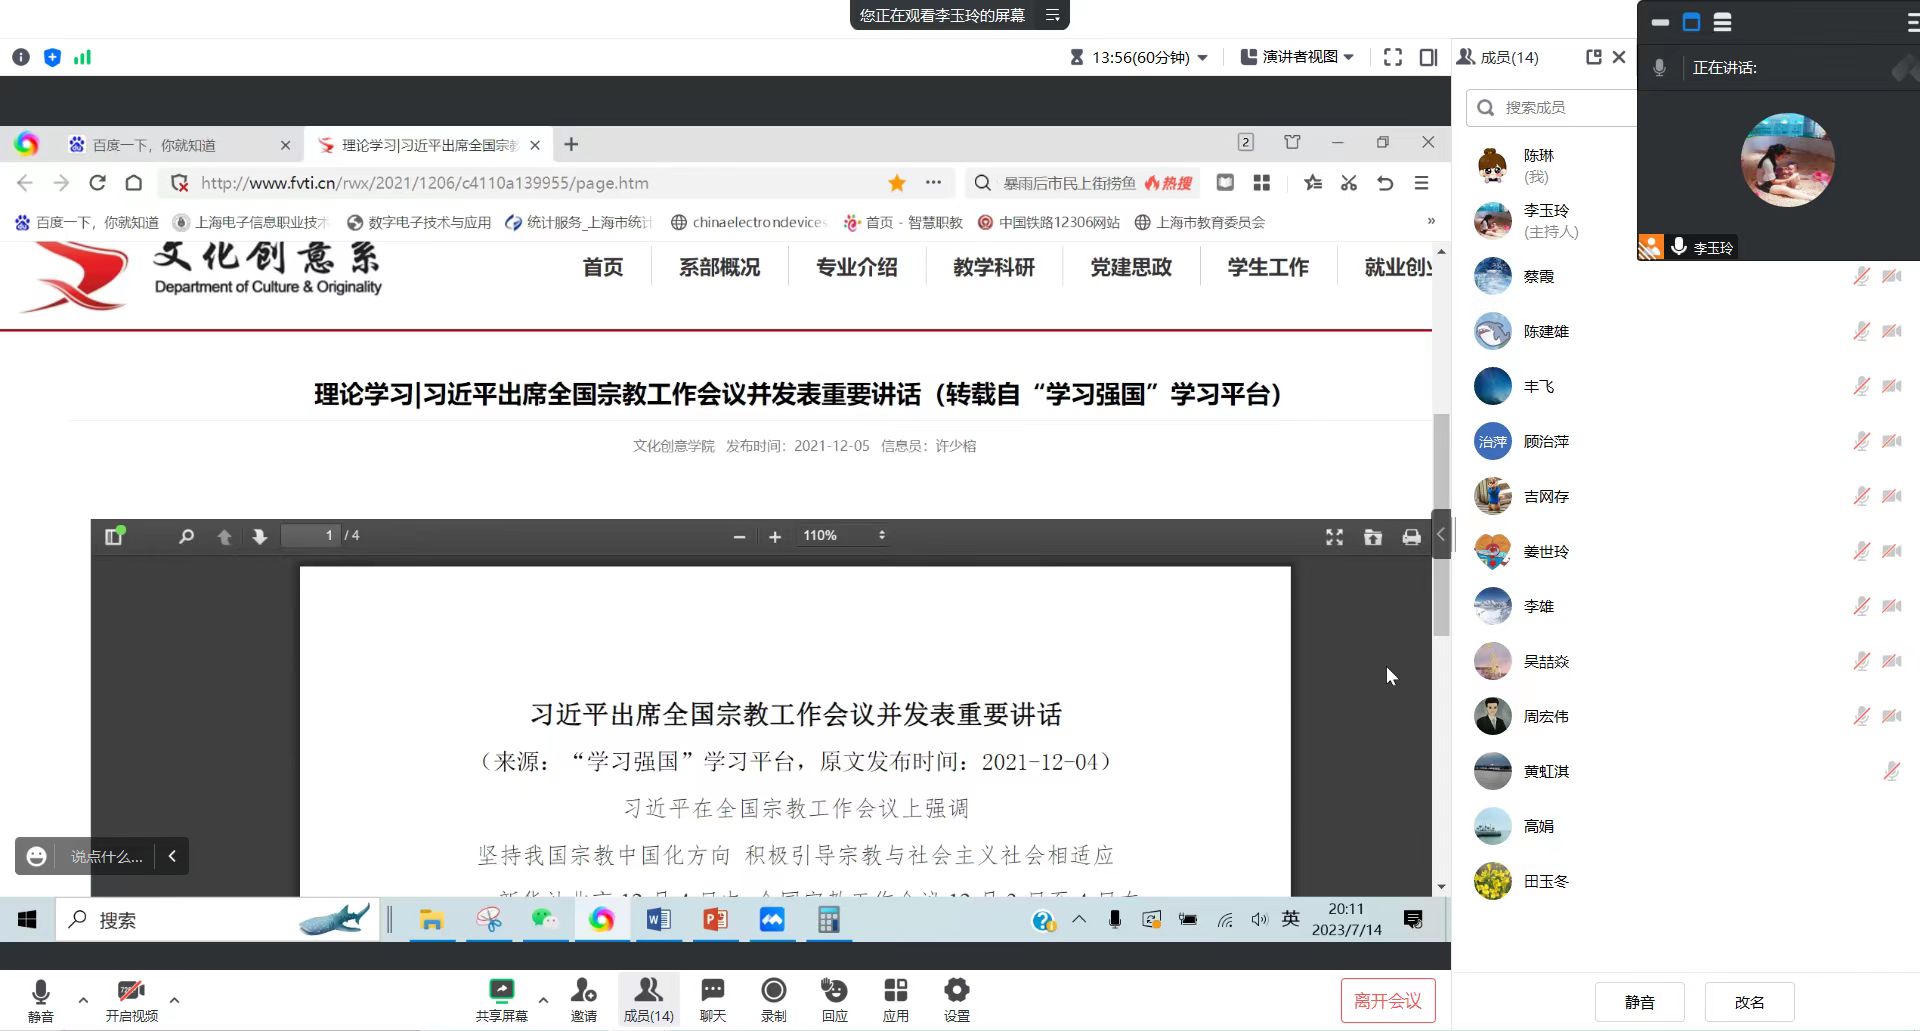
Task: Switch to the 百度一下 browser tab
Action: (155, 145)
